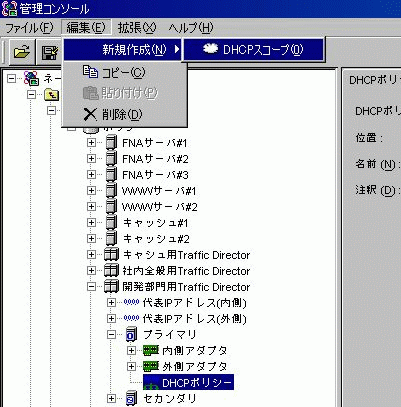Choose コピー(C) from edit menu
The width and height of the screenshot is (401, 407).
click(124, 72)
